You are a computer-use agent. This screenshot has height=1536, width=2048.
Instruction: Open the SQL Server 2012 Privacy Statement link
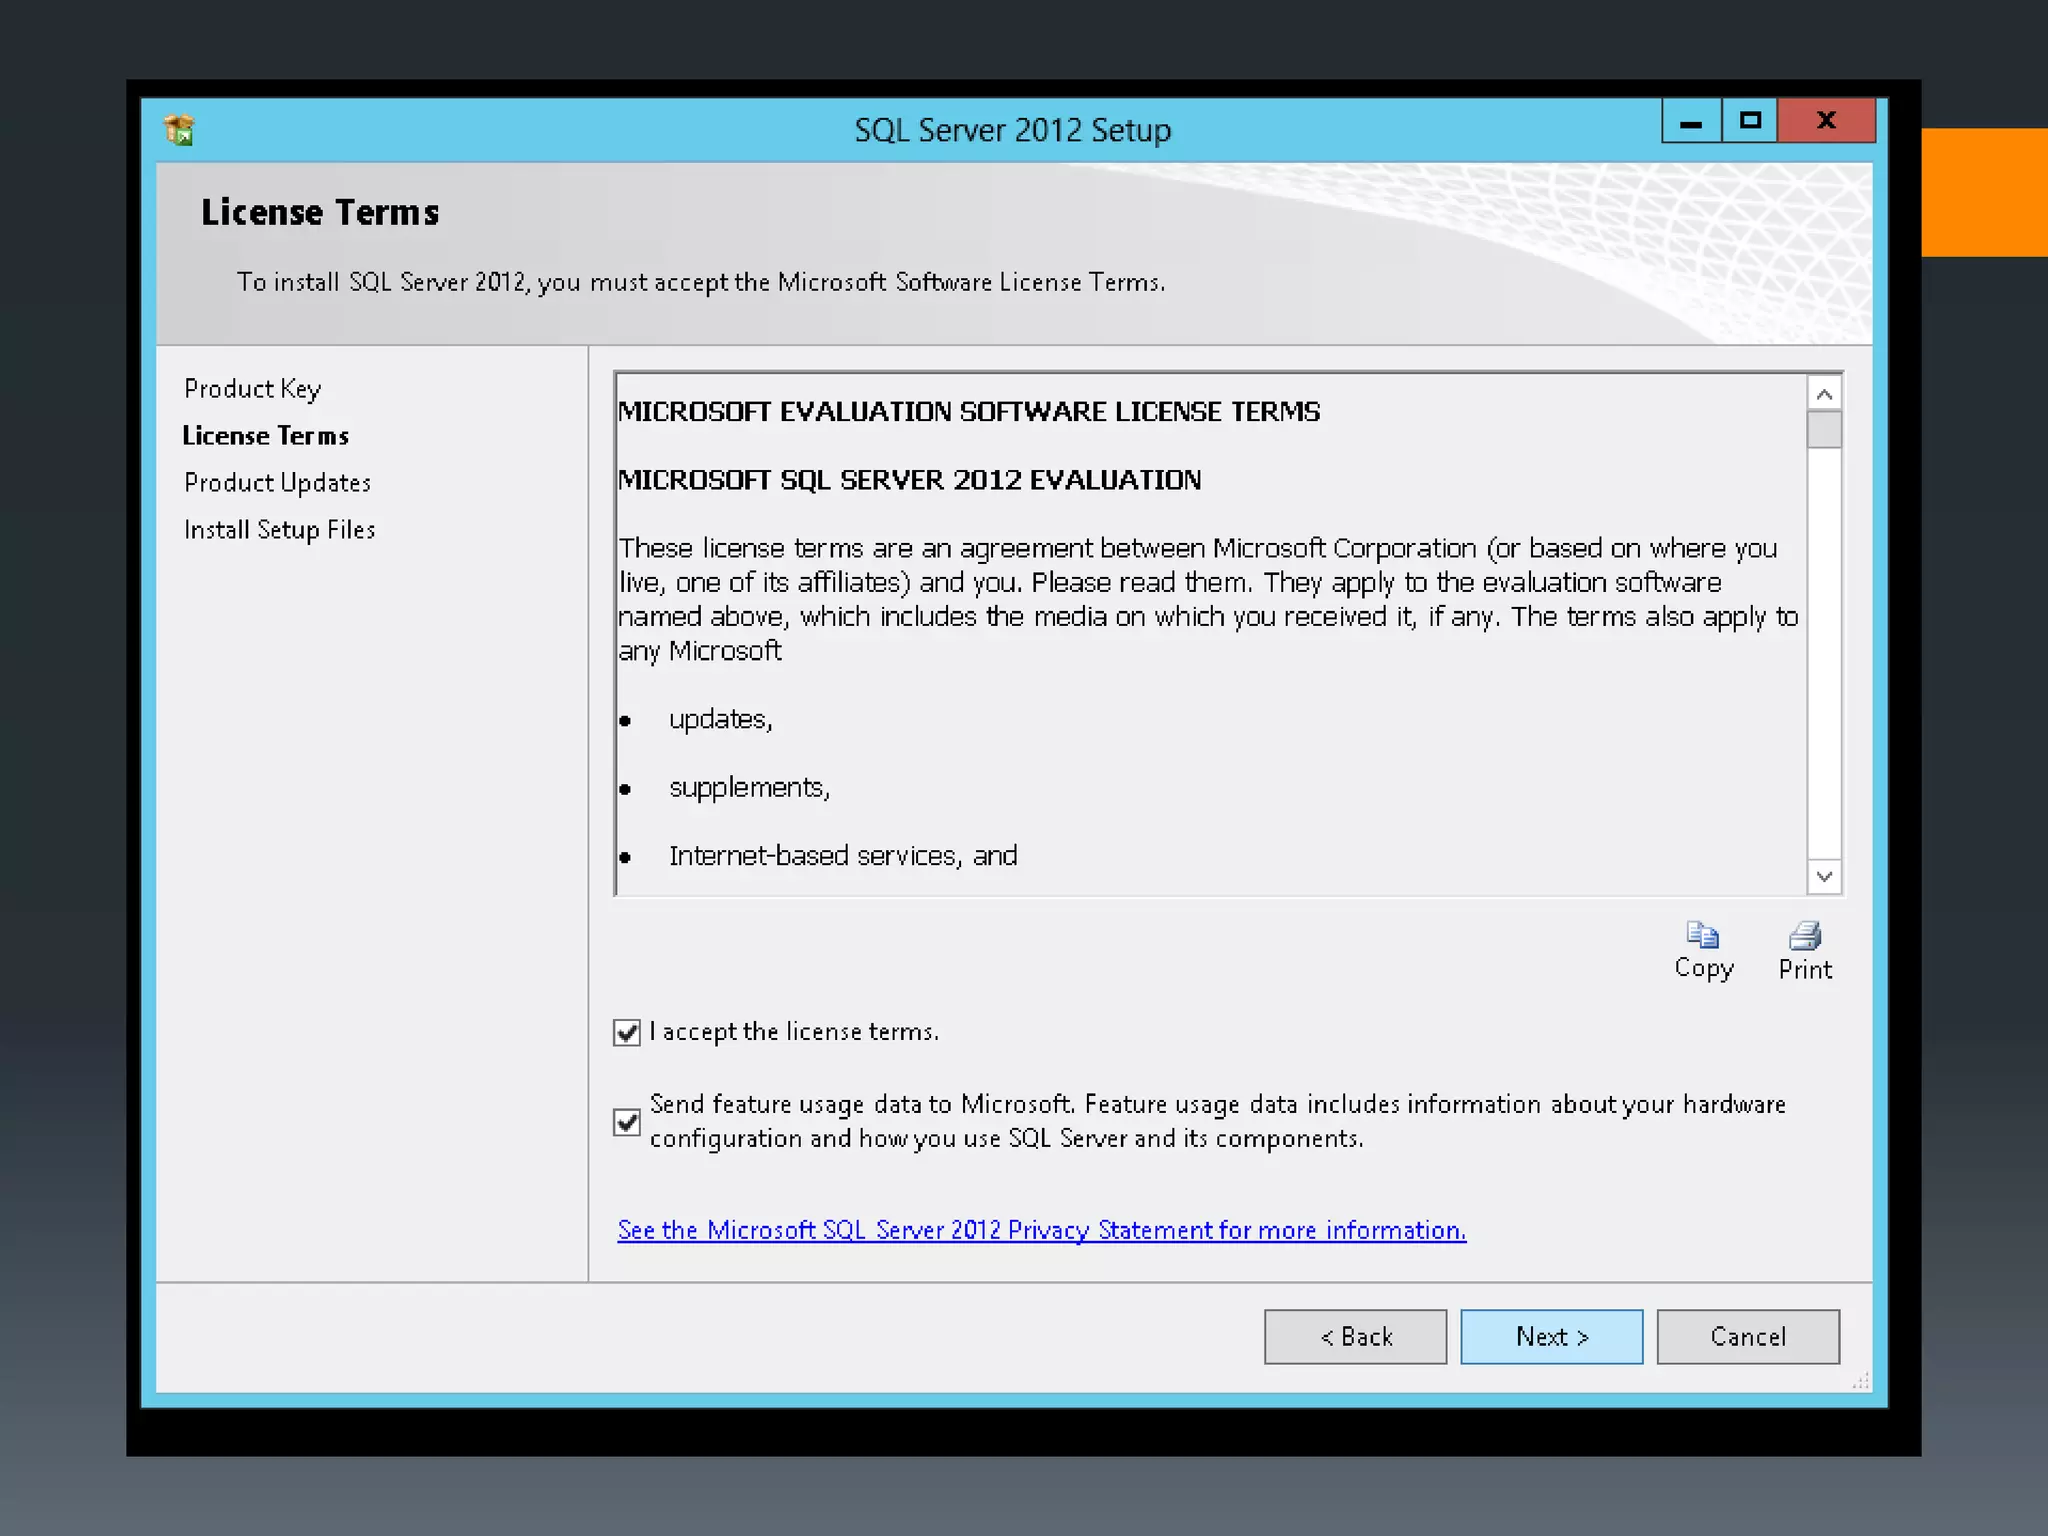1041,1230
